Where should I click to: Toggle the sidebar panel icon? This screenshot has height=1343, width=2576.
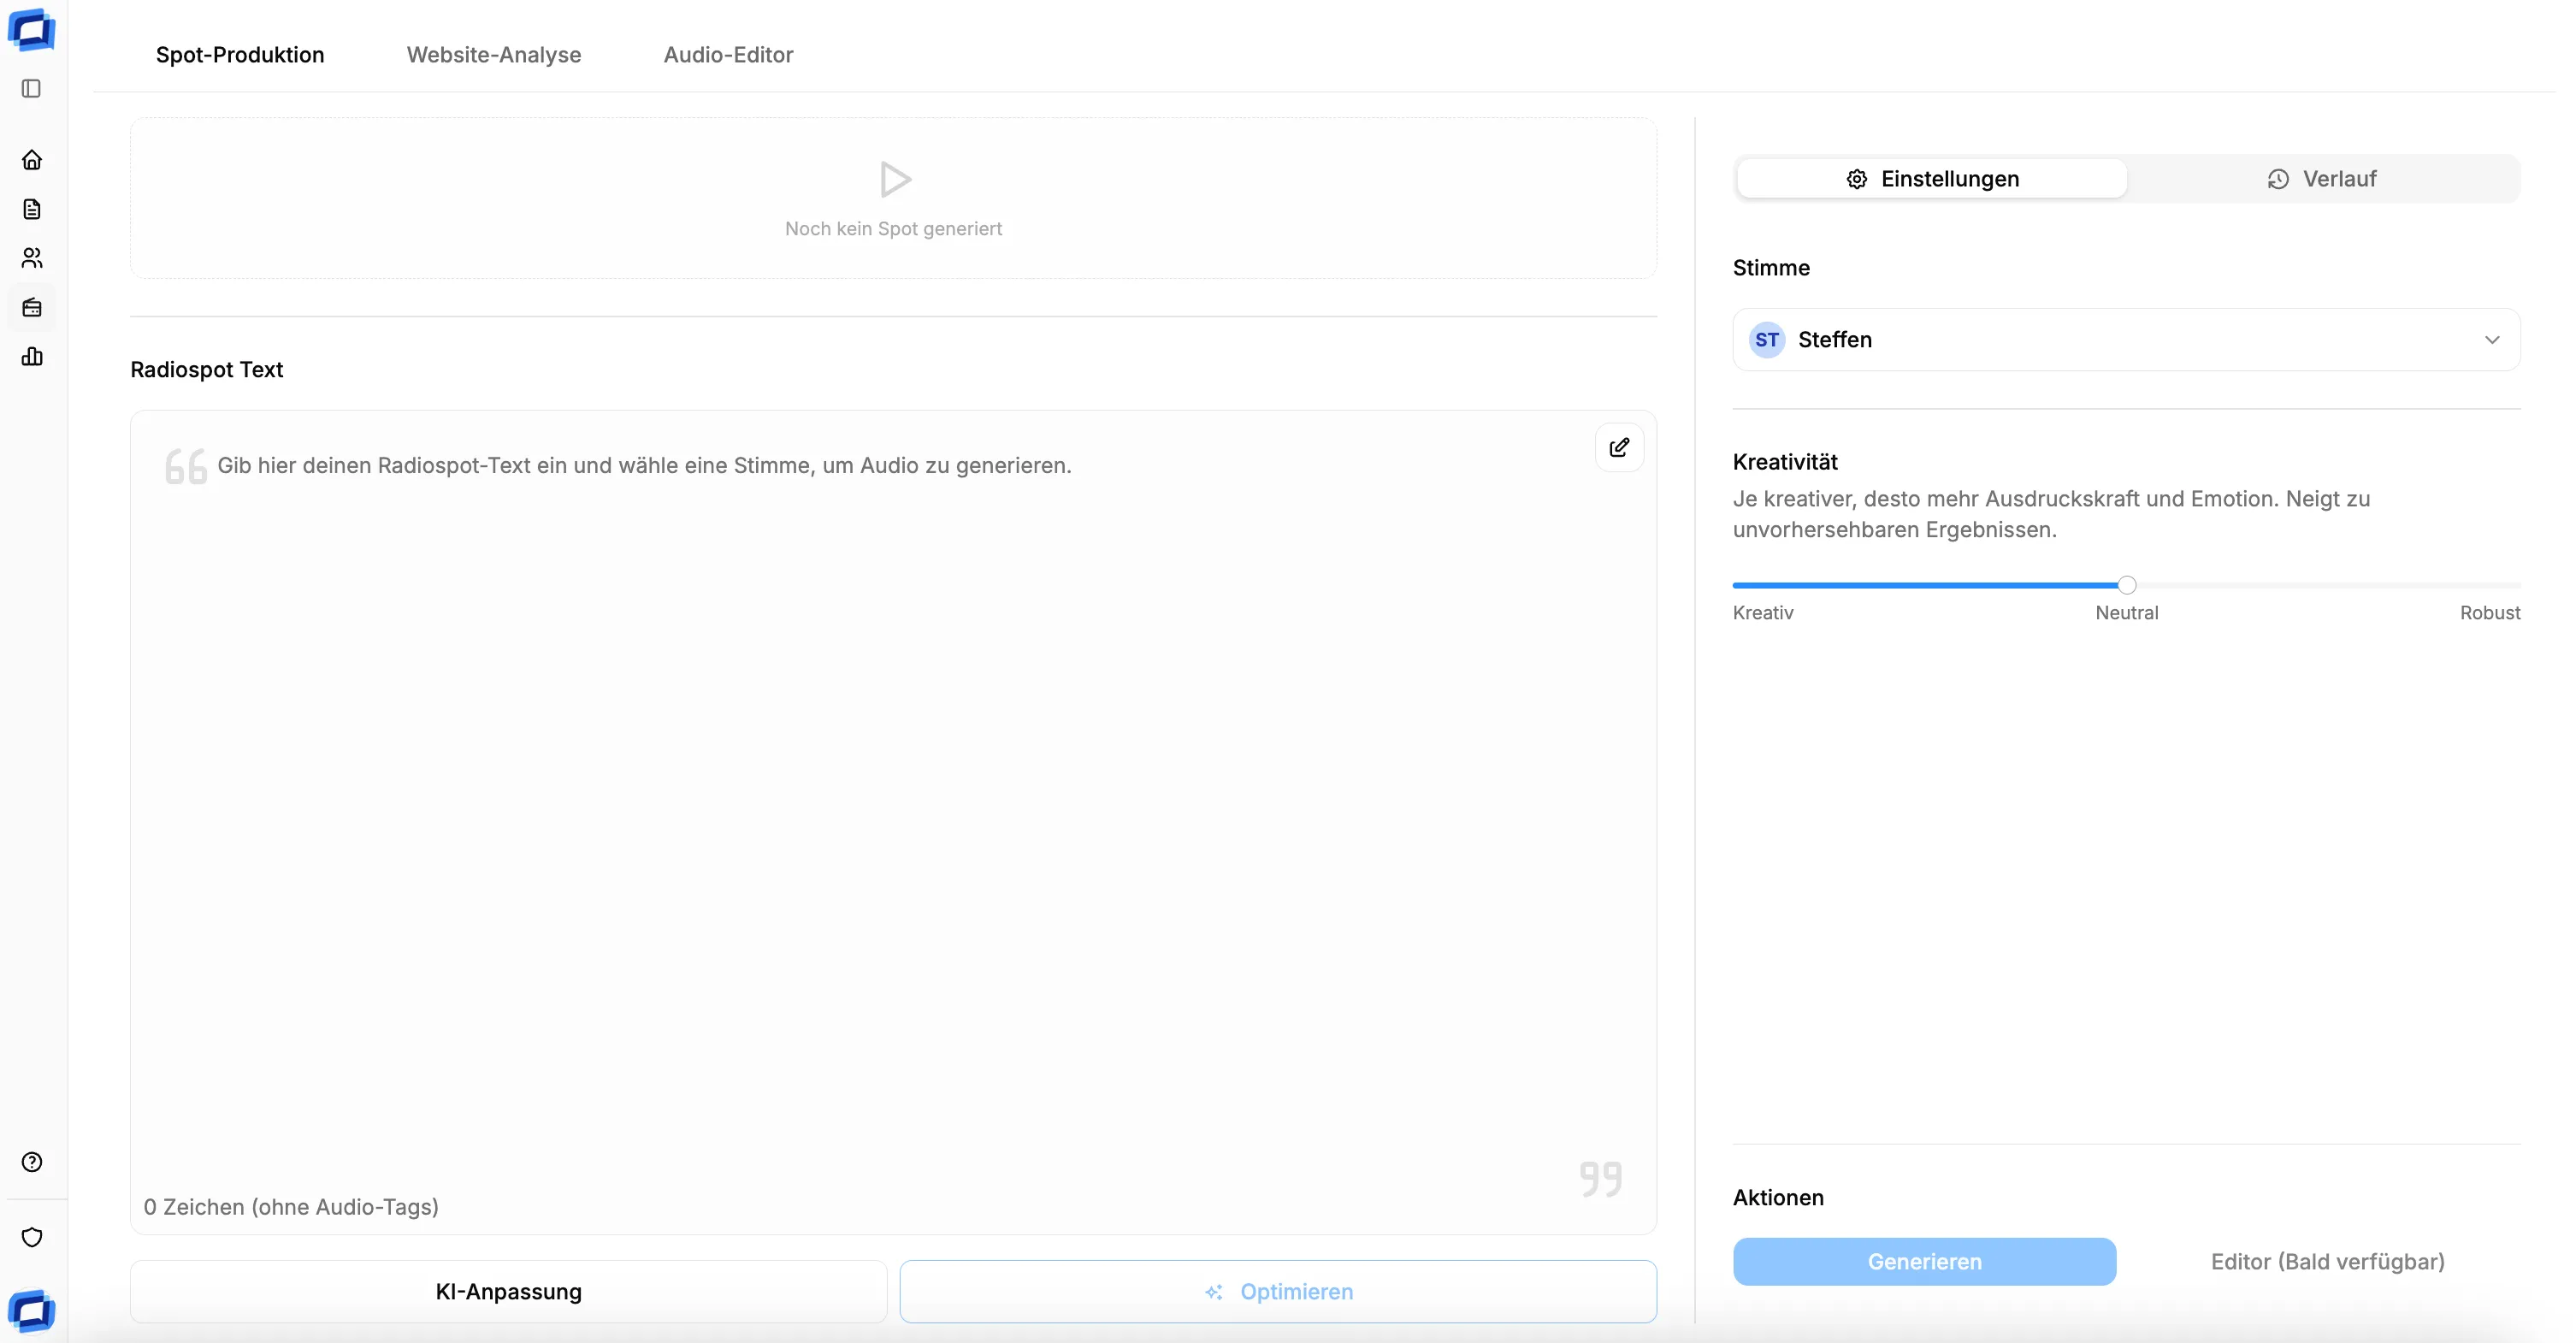coord(32,89)
